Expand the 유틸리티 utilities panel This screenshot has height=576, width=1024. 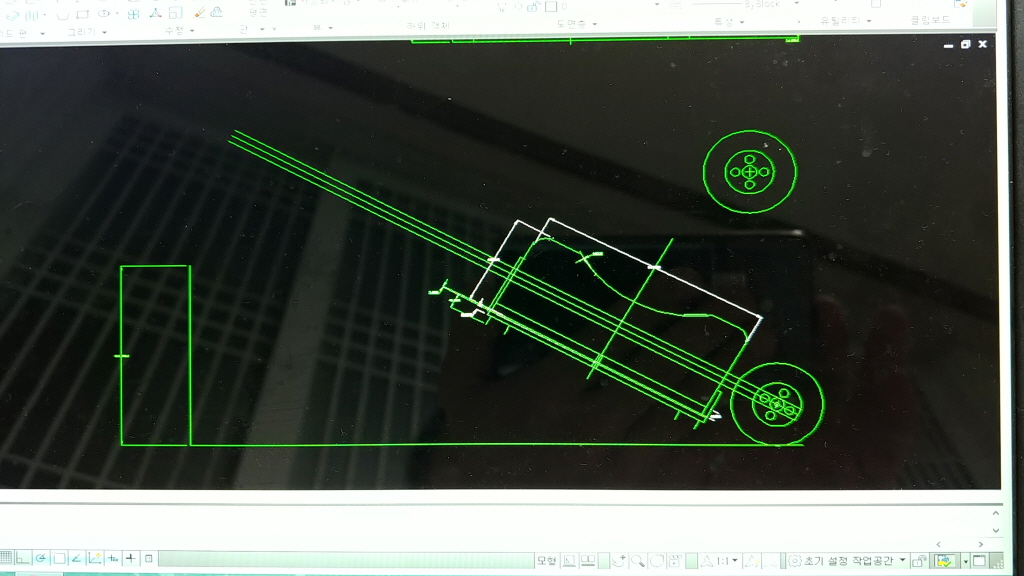(845, 21)
